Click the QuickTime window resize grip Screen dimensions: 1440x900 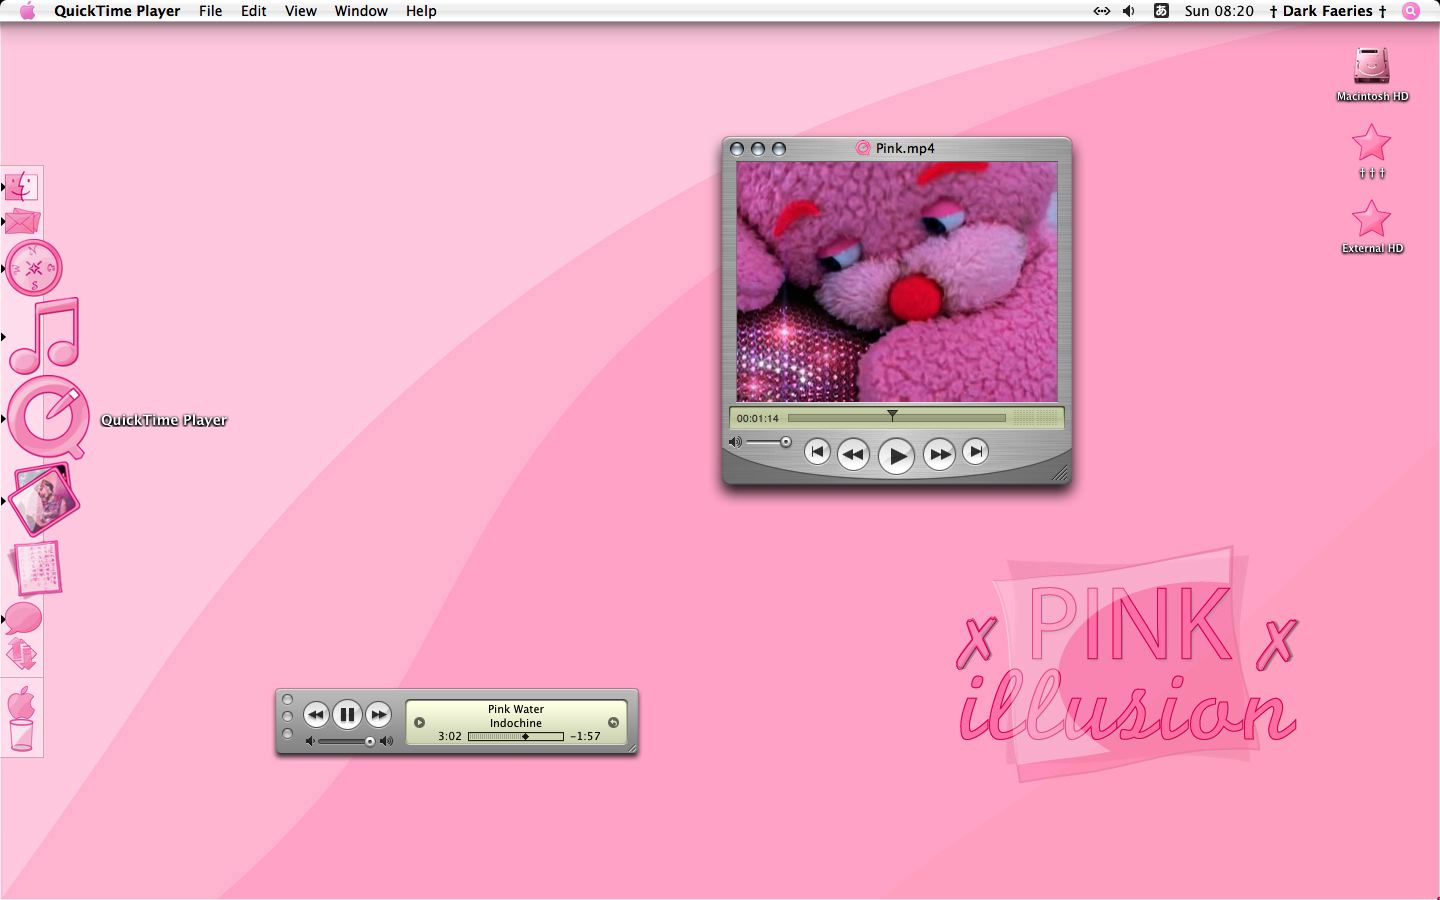coord(1060,474)
